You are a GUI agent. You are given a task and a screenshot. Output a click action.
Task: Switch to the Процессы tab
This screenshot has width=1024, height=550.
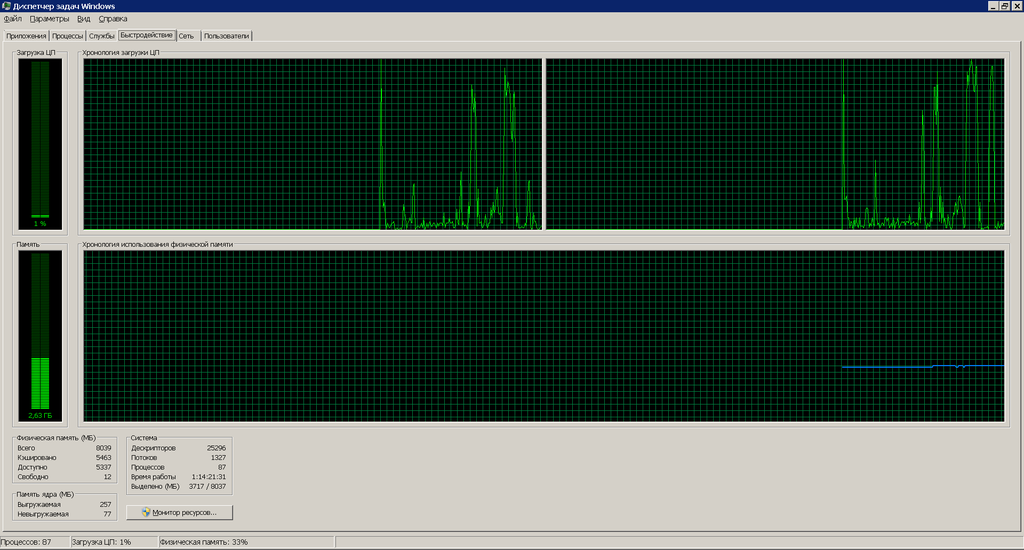[x=67, y=36]
